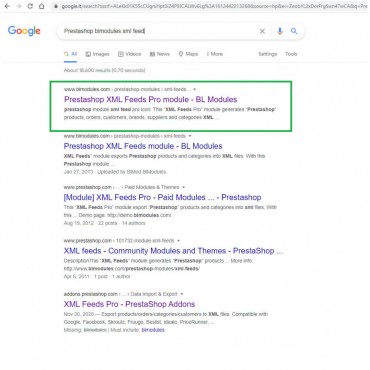The height and width of the screenshot is (370, 370).
Task: Expand arrow beside 101732-module-xml-feeds URL
Action: point(179,241)
